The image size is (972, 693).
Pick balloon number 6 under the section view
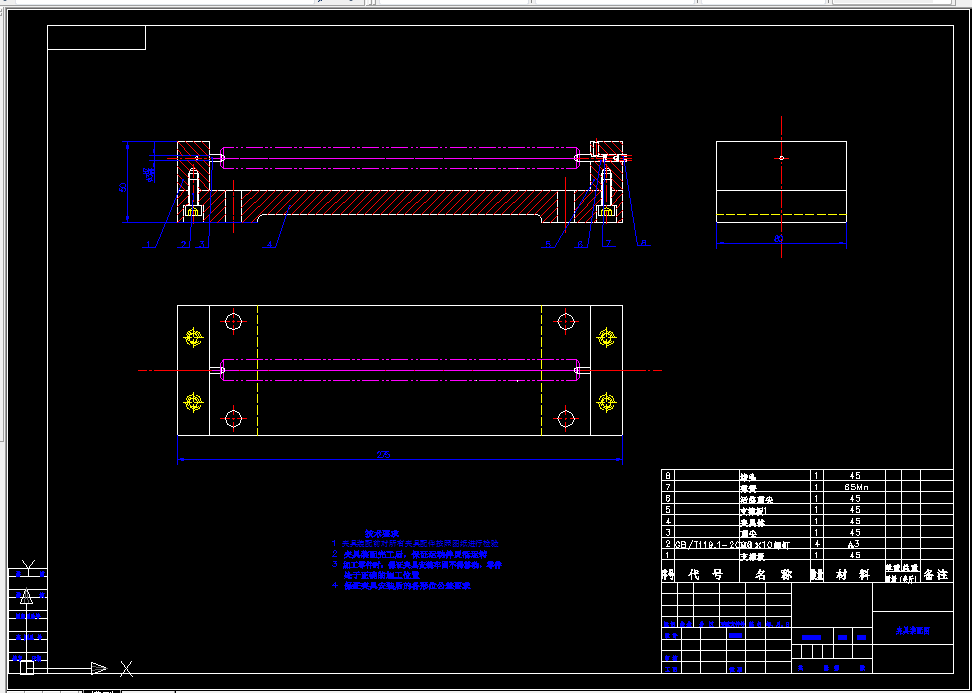[x=580, y=244]
